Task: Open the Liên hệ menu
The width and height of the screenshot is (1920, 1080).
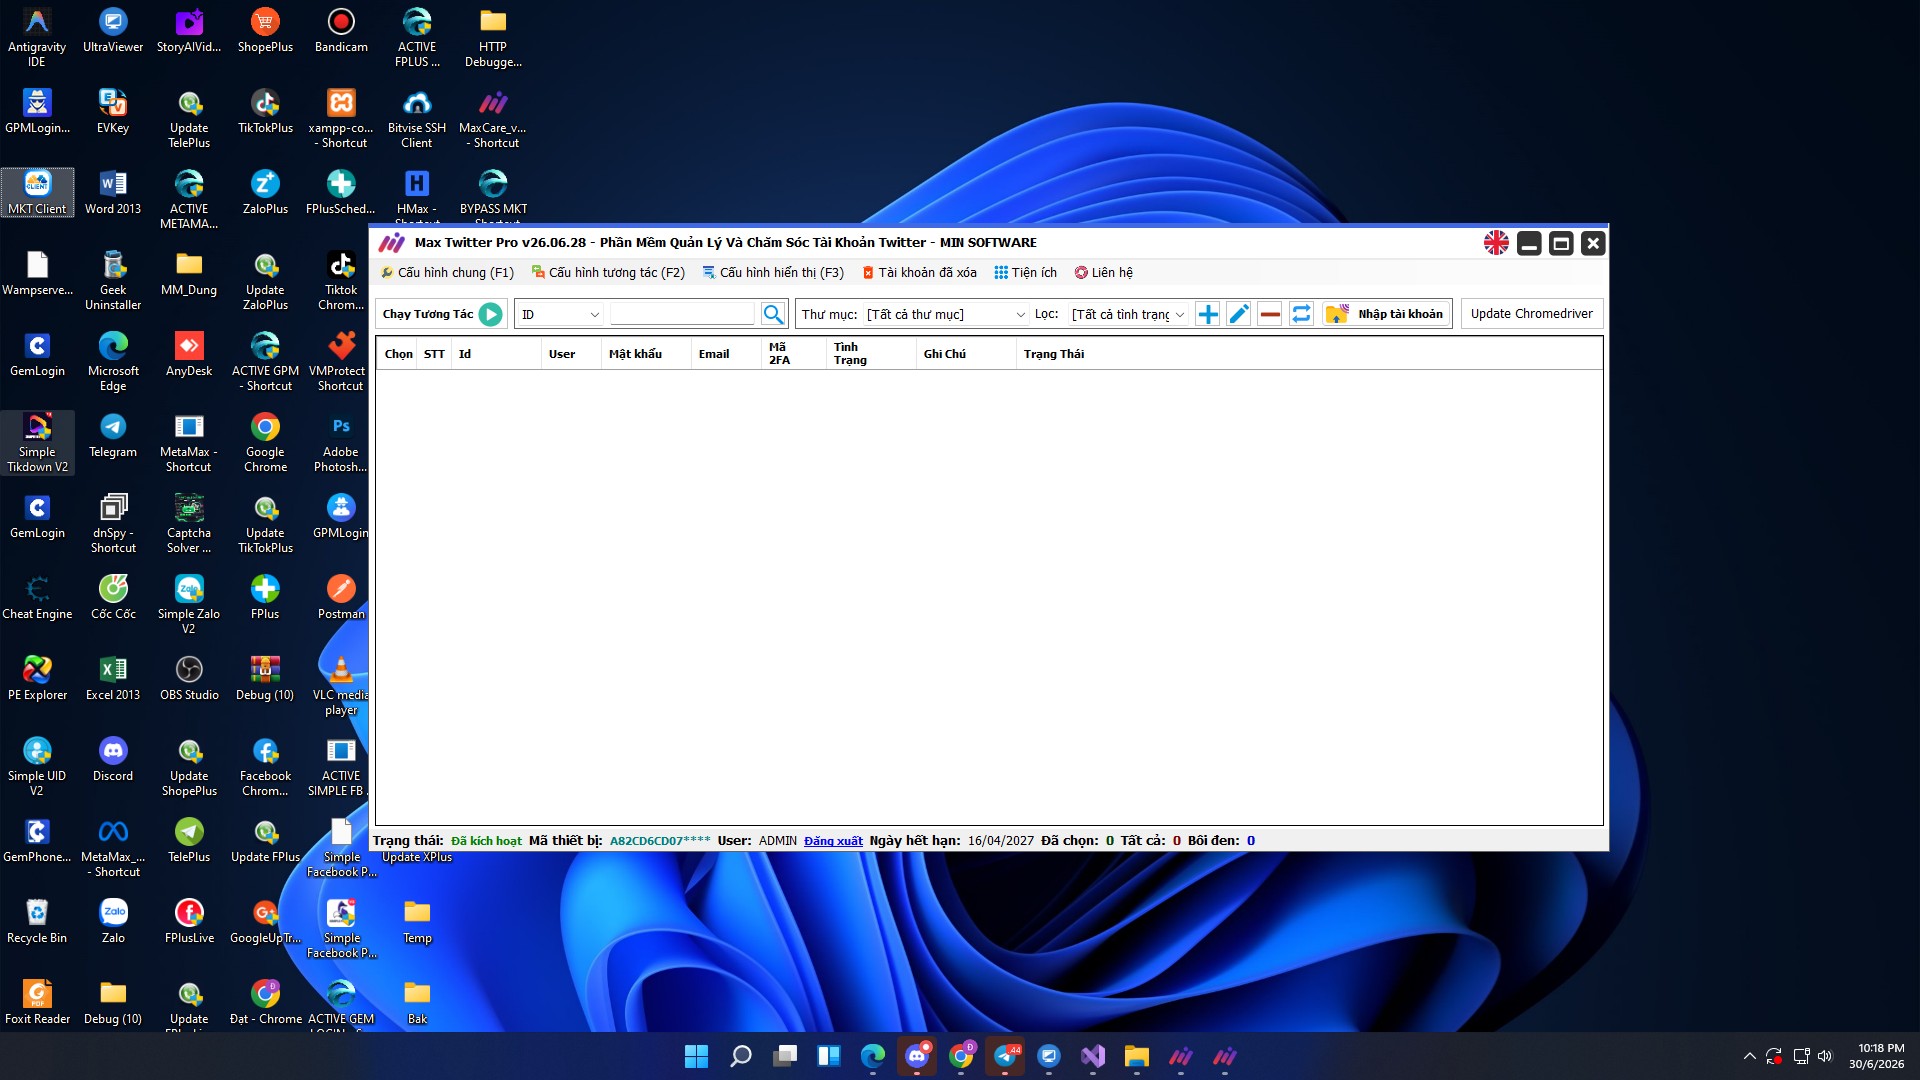Action: click(1103, 273)
